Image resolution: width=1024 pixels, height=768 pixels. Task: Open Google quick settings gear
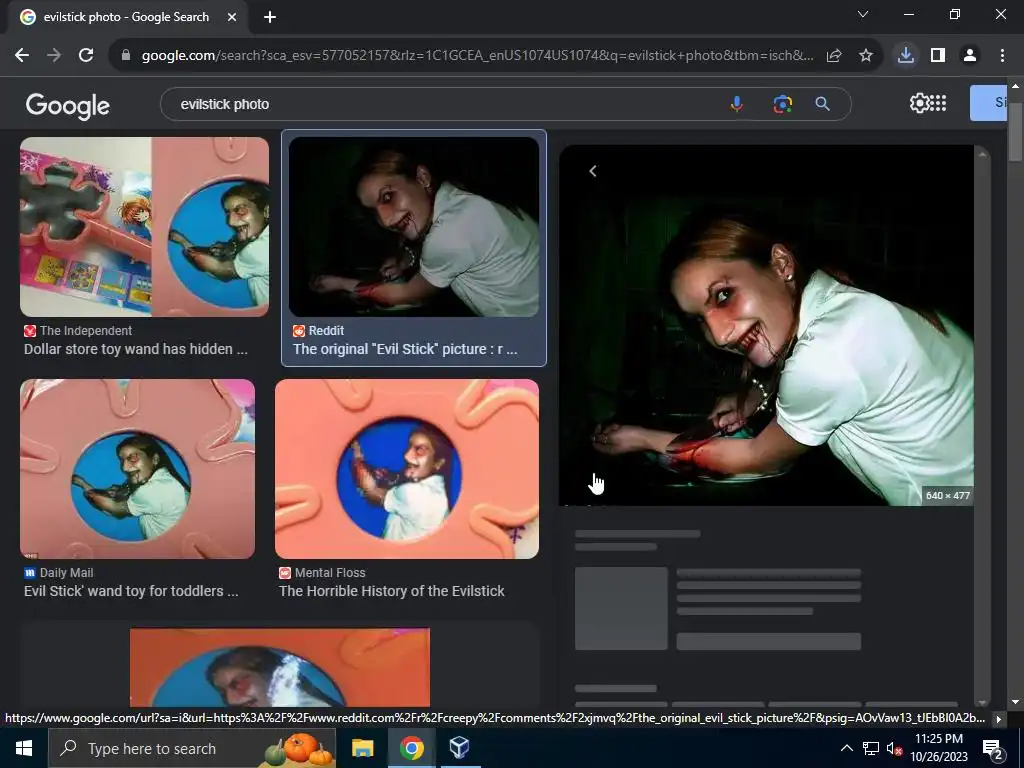click(919, 103)
